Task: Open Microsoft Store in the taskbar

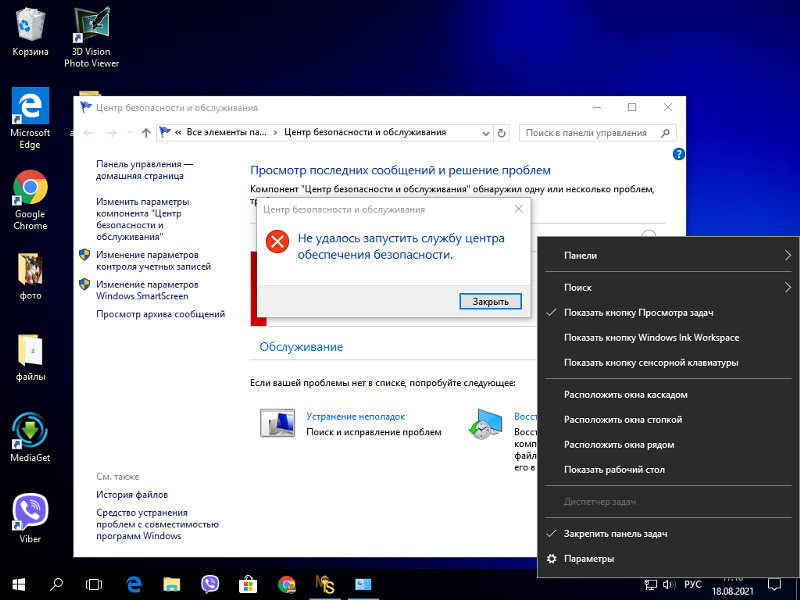Action: 249,584
